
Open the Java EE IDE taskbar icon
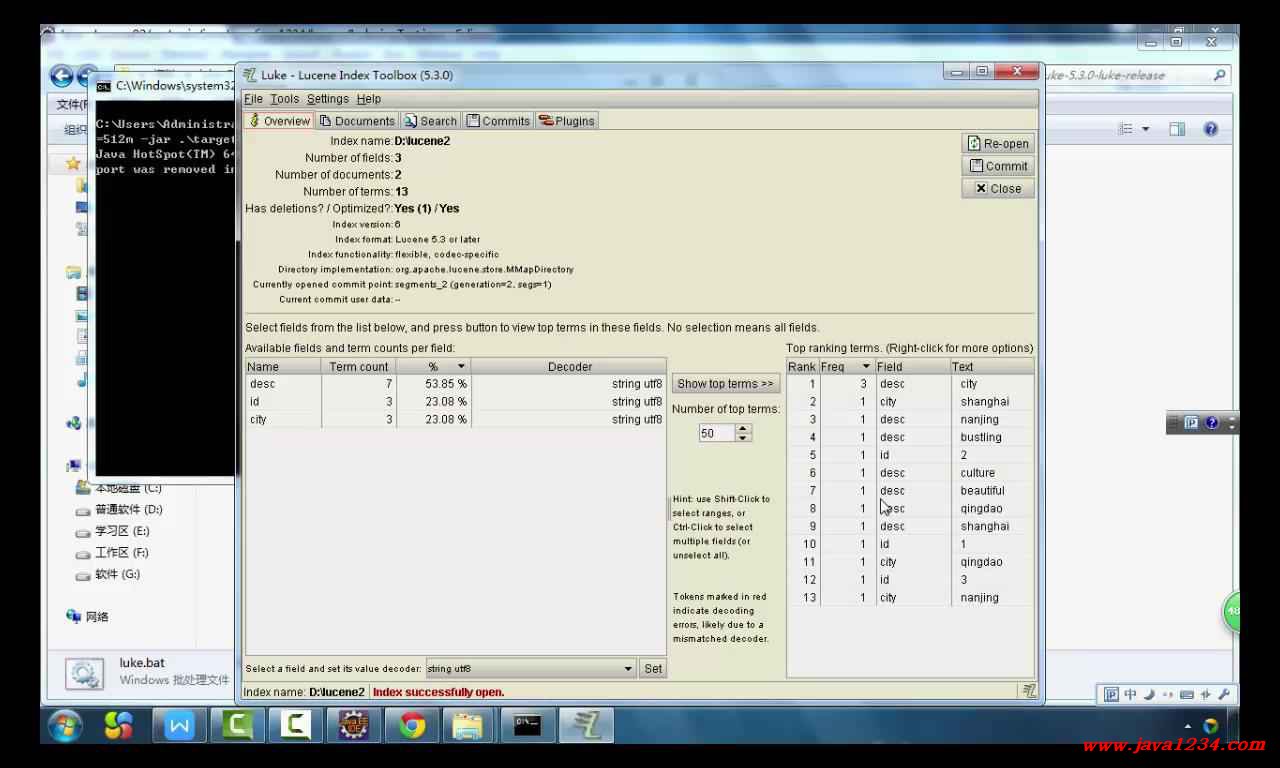353,725
